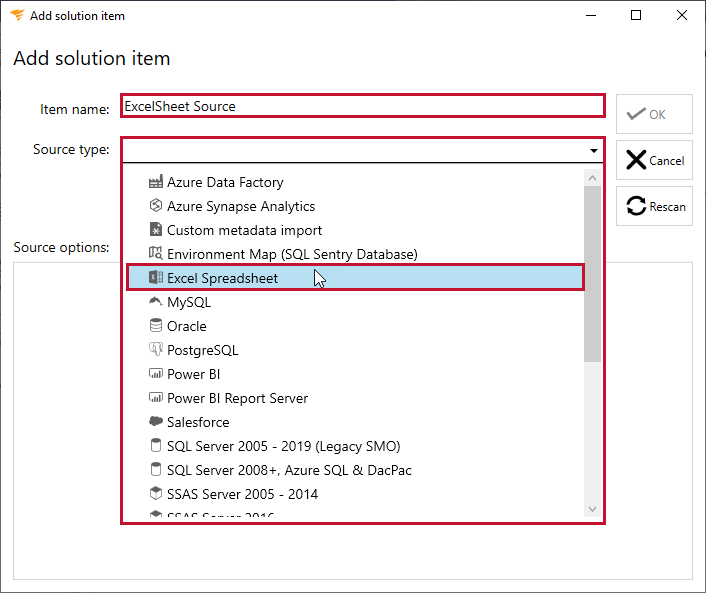The width and height of the screenshot is (706, 593).
Task: Maximize the Add solution item window
Action: pyautogui.click(x=636, y=15)
